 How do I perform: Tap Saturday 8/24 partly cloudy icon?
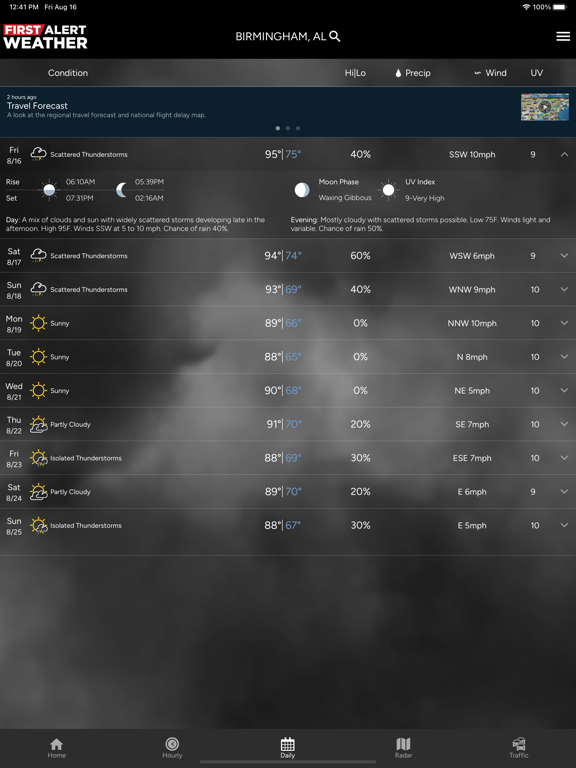(x=39, y=492)
